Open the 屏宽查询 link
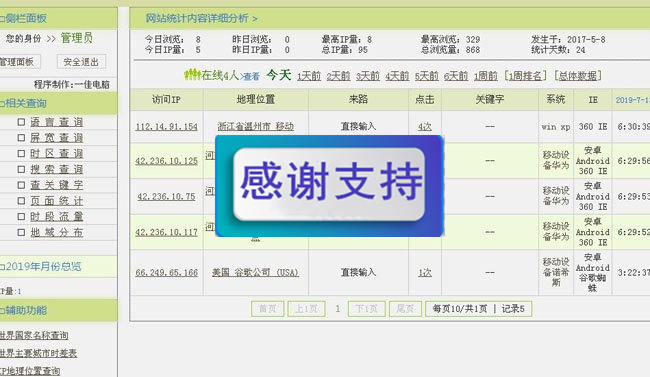650x377 pixels. tap(56, 138)
